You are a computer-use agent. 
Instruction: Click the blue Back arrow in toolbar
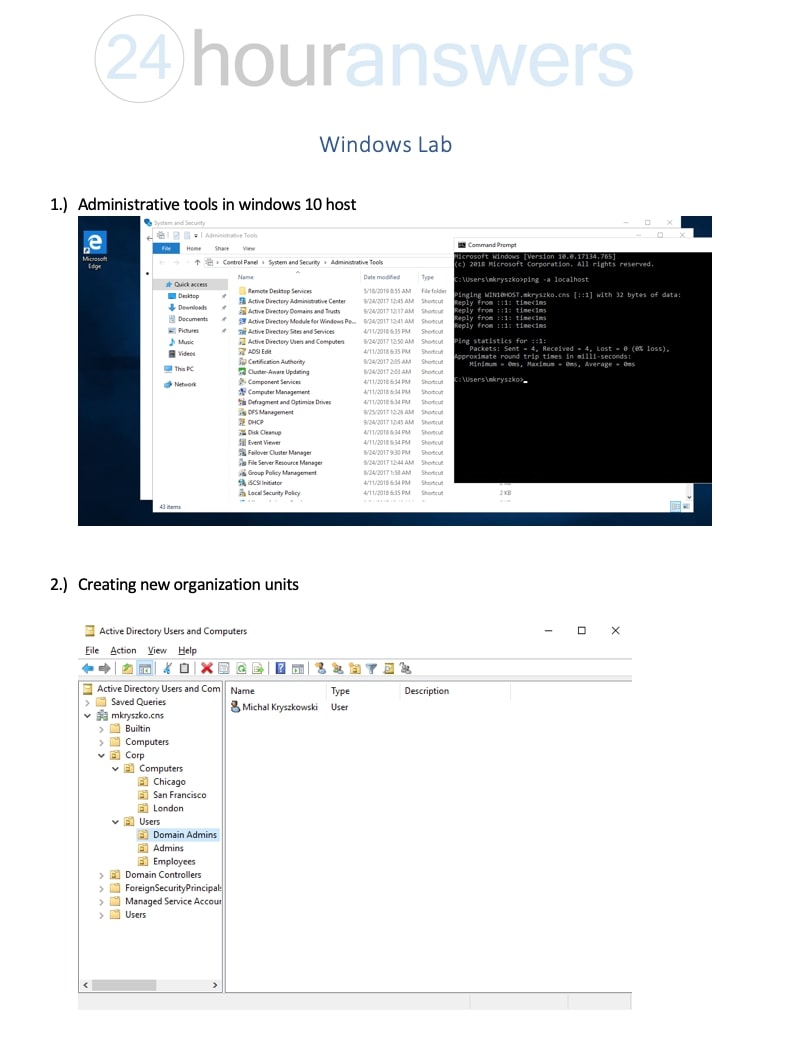click(88, 669)
